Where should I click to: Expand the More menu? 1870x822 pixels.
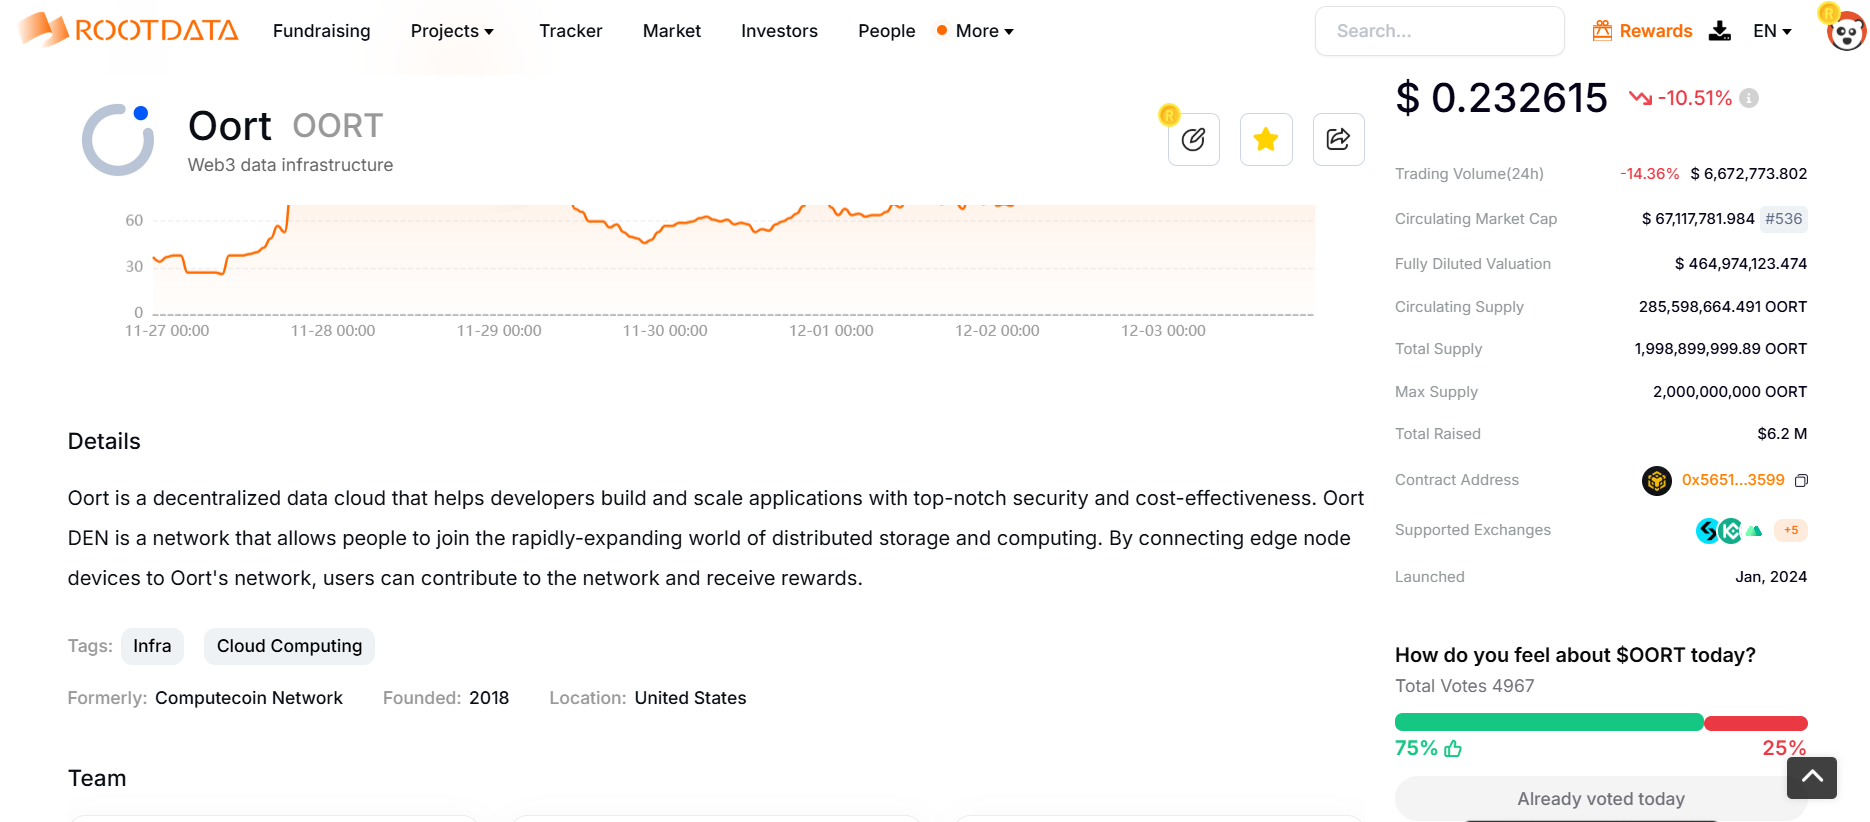point(984,31)
